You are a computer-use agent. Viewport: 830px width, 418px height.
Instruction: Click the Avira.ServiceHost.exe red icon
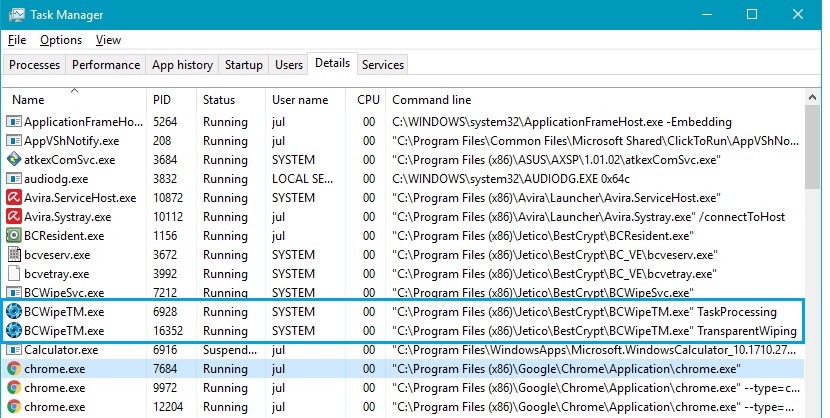[x=14, y=198]
